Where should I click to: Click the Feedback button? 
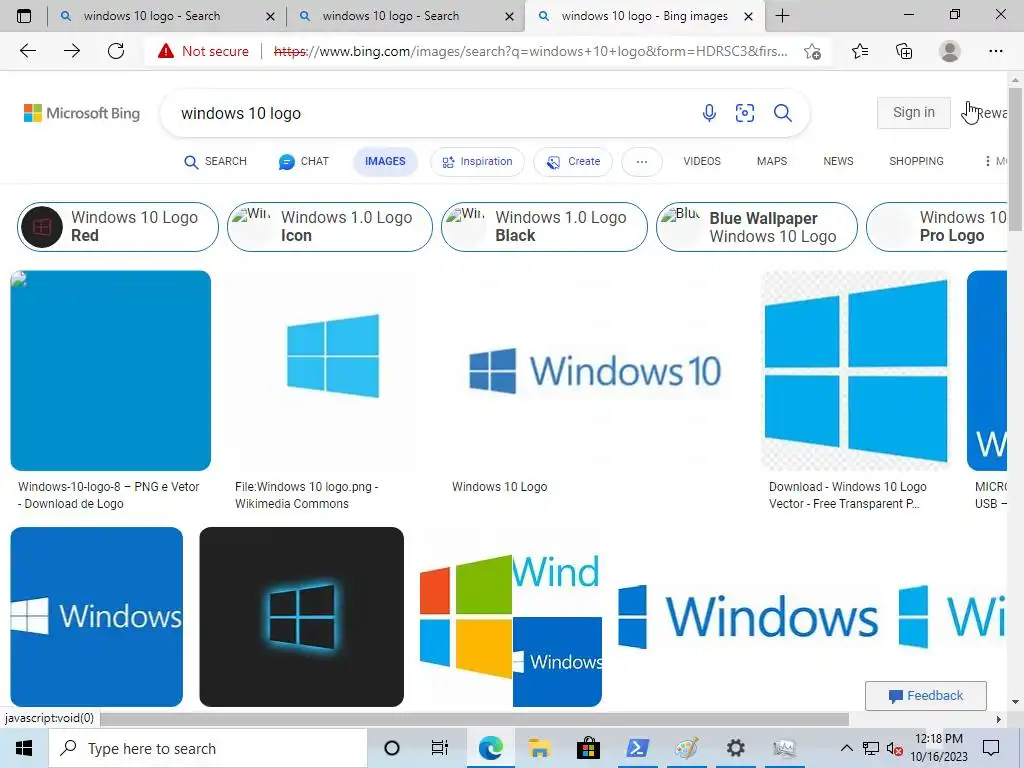click(x=925, y=696)
